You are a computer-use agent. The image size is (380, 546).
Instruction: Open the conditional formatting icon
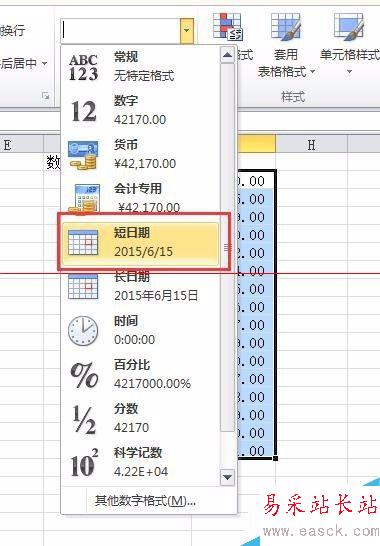click(x=228, y=26)
